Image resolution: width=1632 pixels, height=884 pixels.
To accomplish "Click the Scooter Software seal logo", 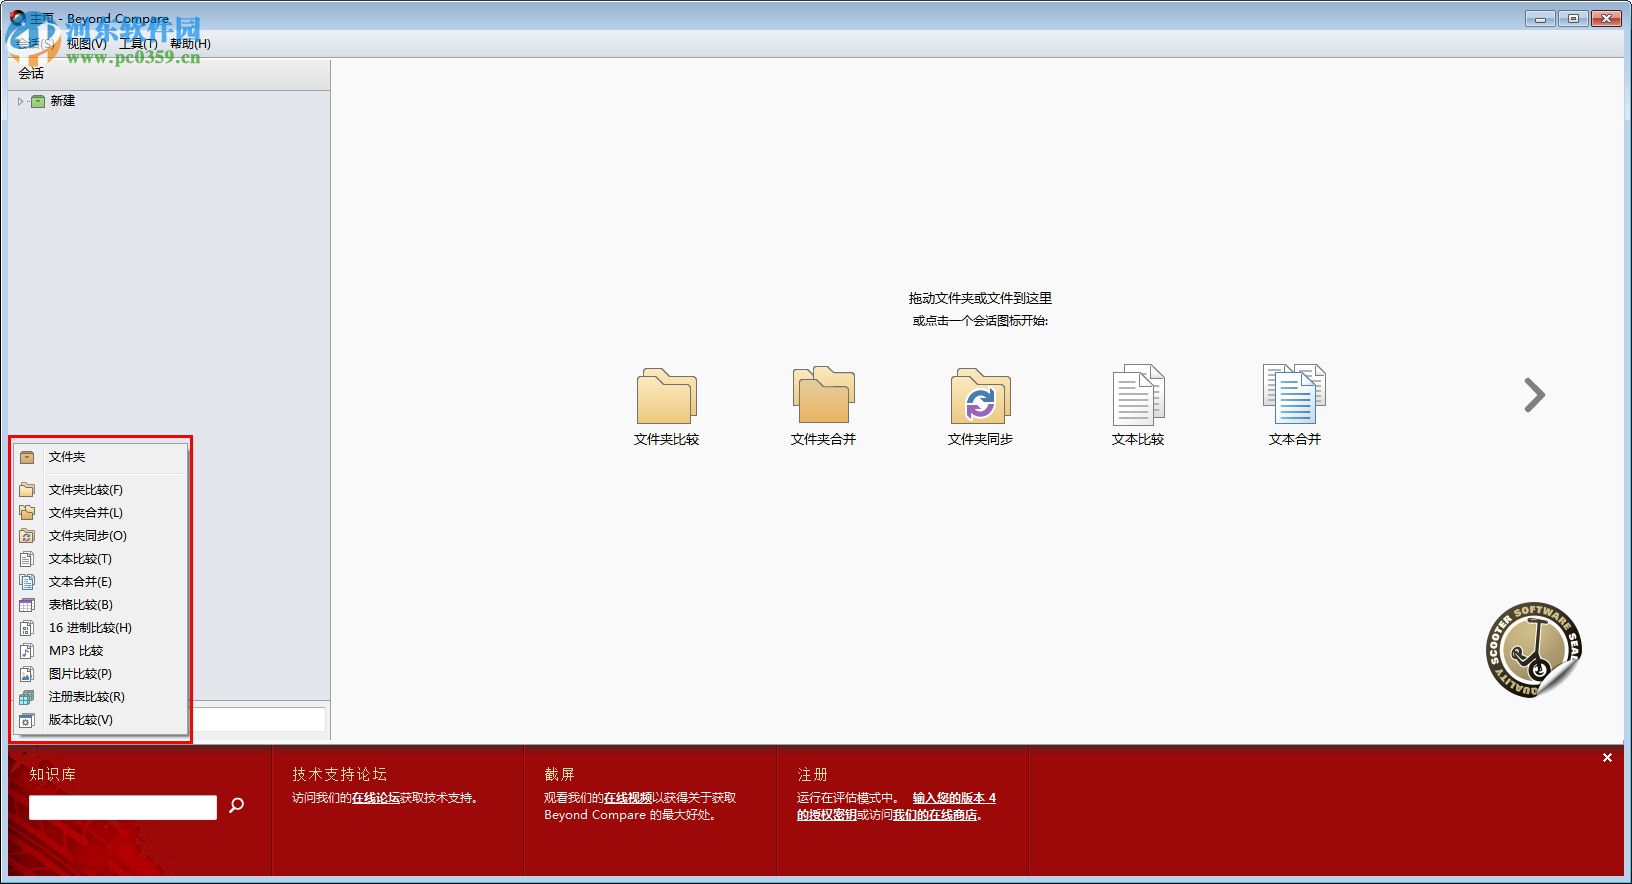I will pyautogui.click(x=1533, y=651).
